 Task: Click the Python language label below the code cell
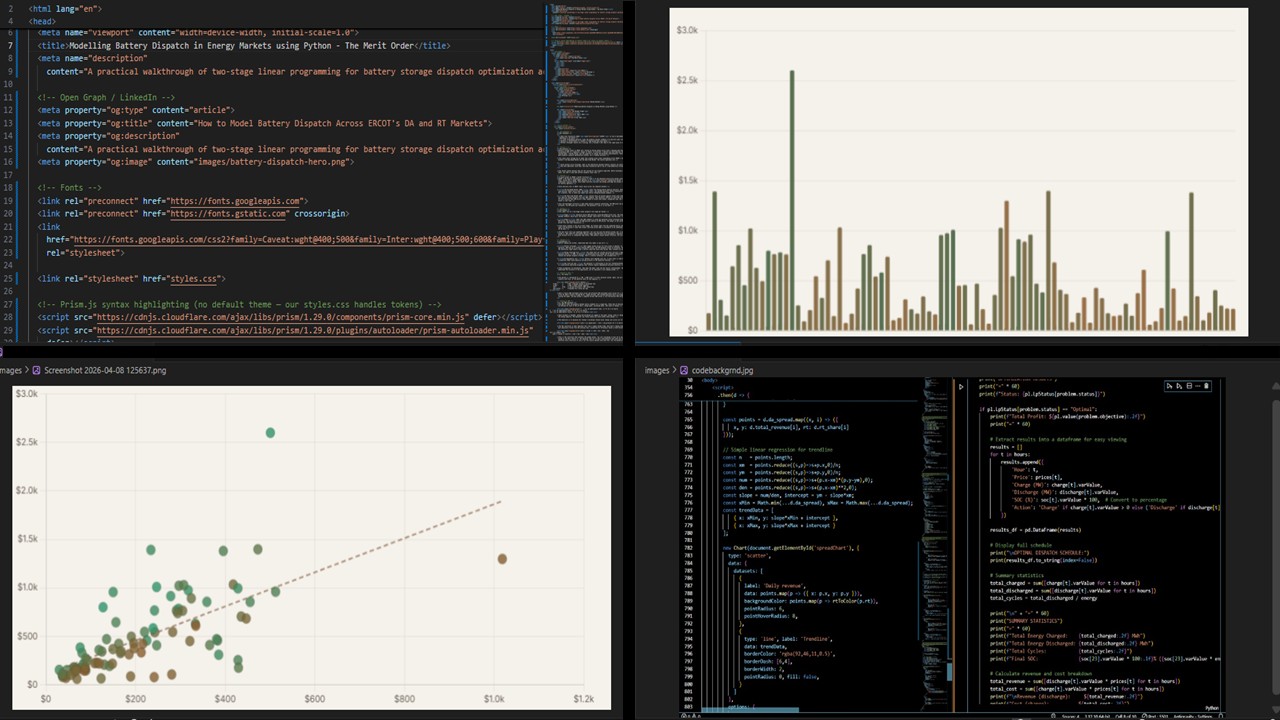pos(1211,707)
